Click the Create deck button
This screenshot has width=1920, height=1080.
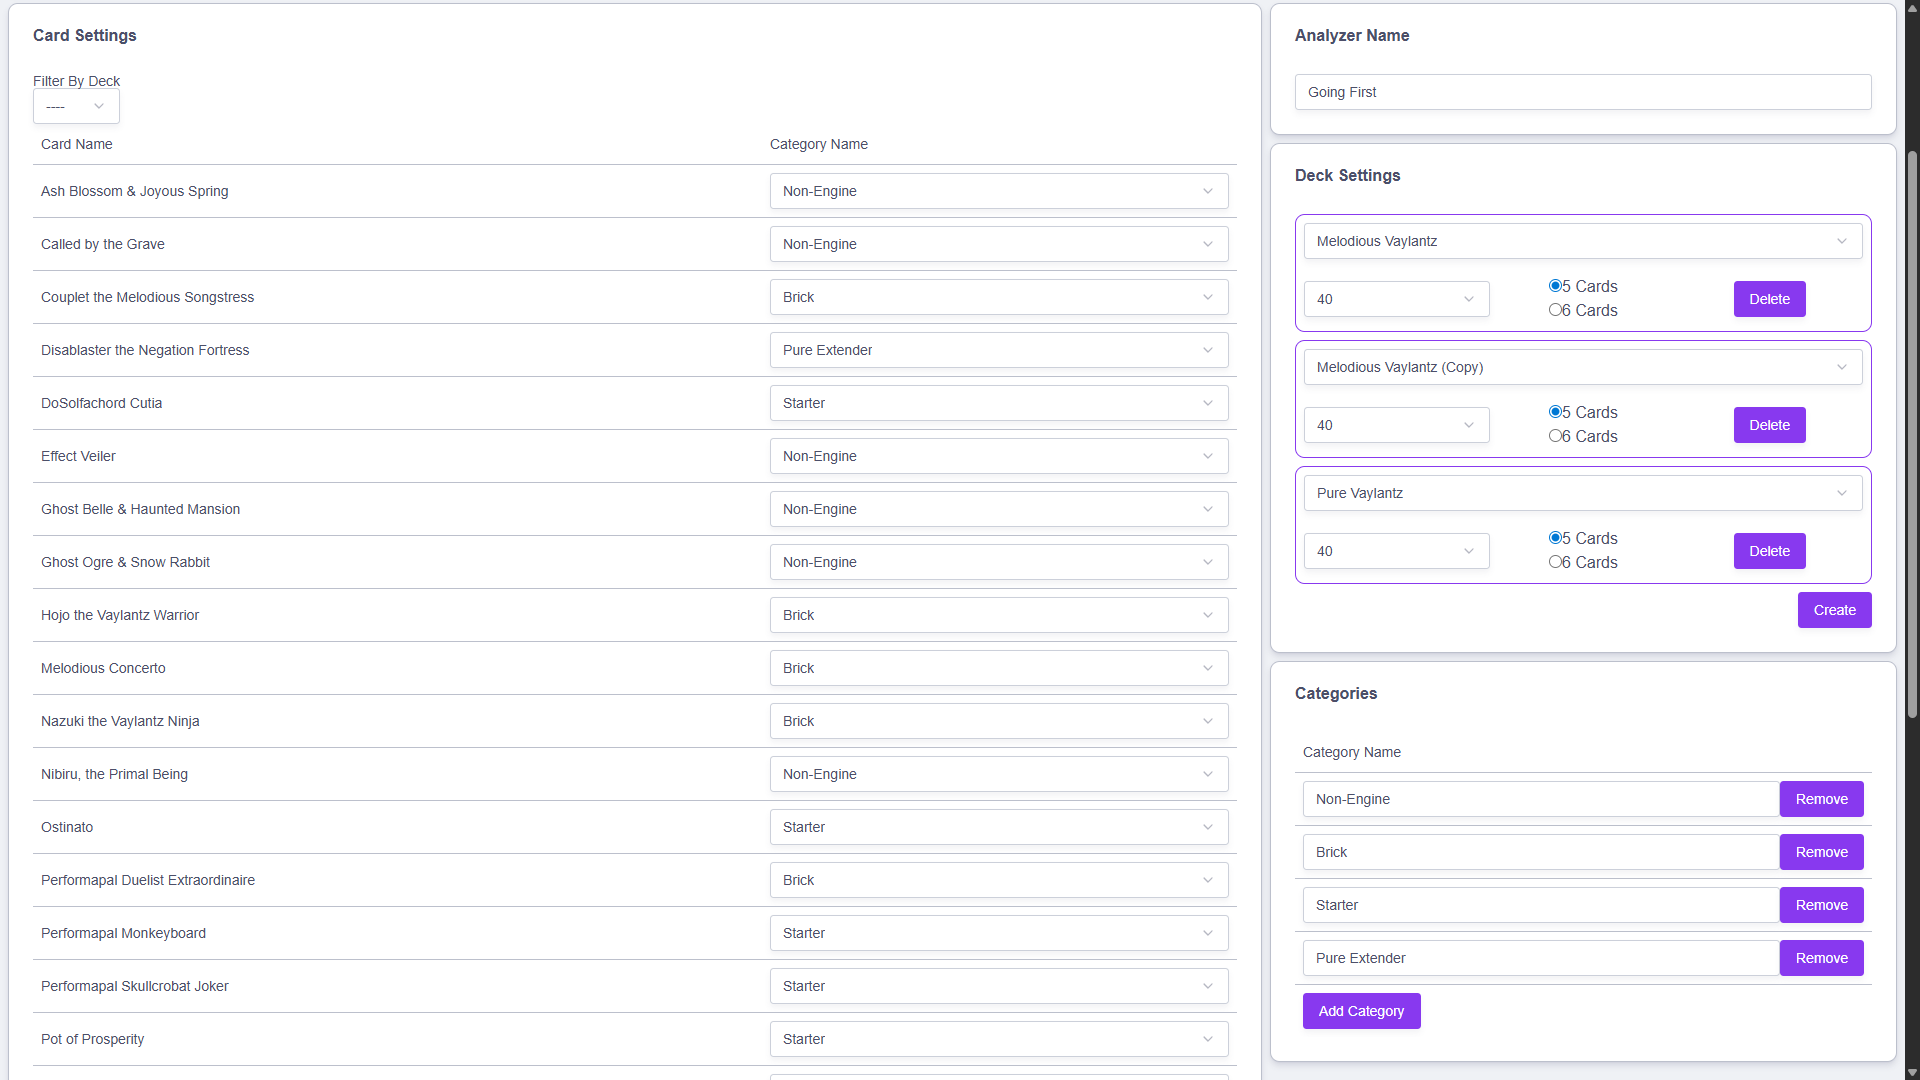point(1834,610)
